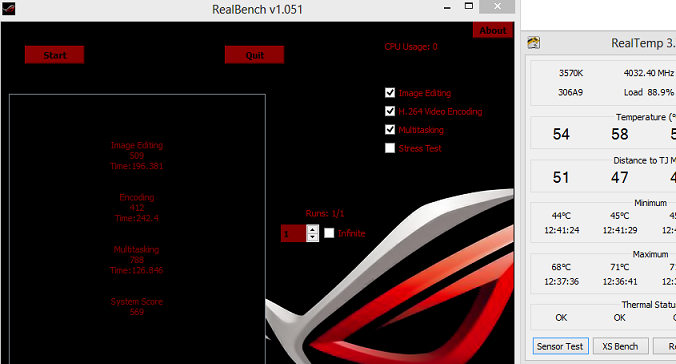Enable the Stress Test checkbox
The width and height of the screenshot is (676, 364).
(x=390, y=148)
